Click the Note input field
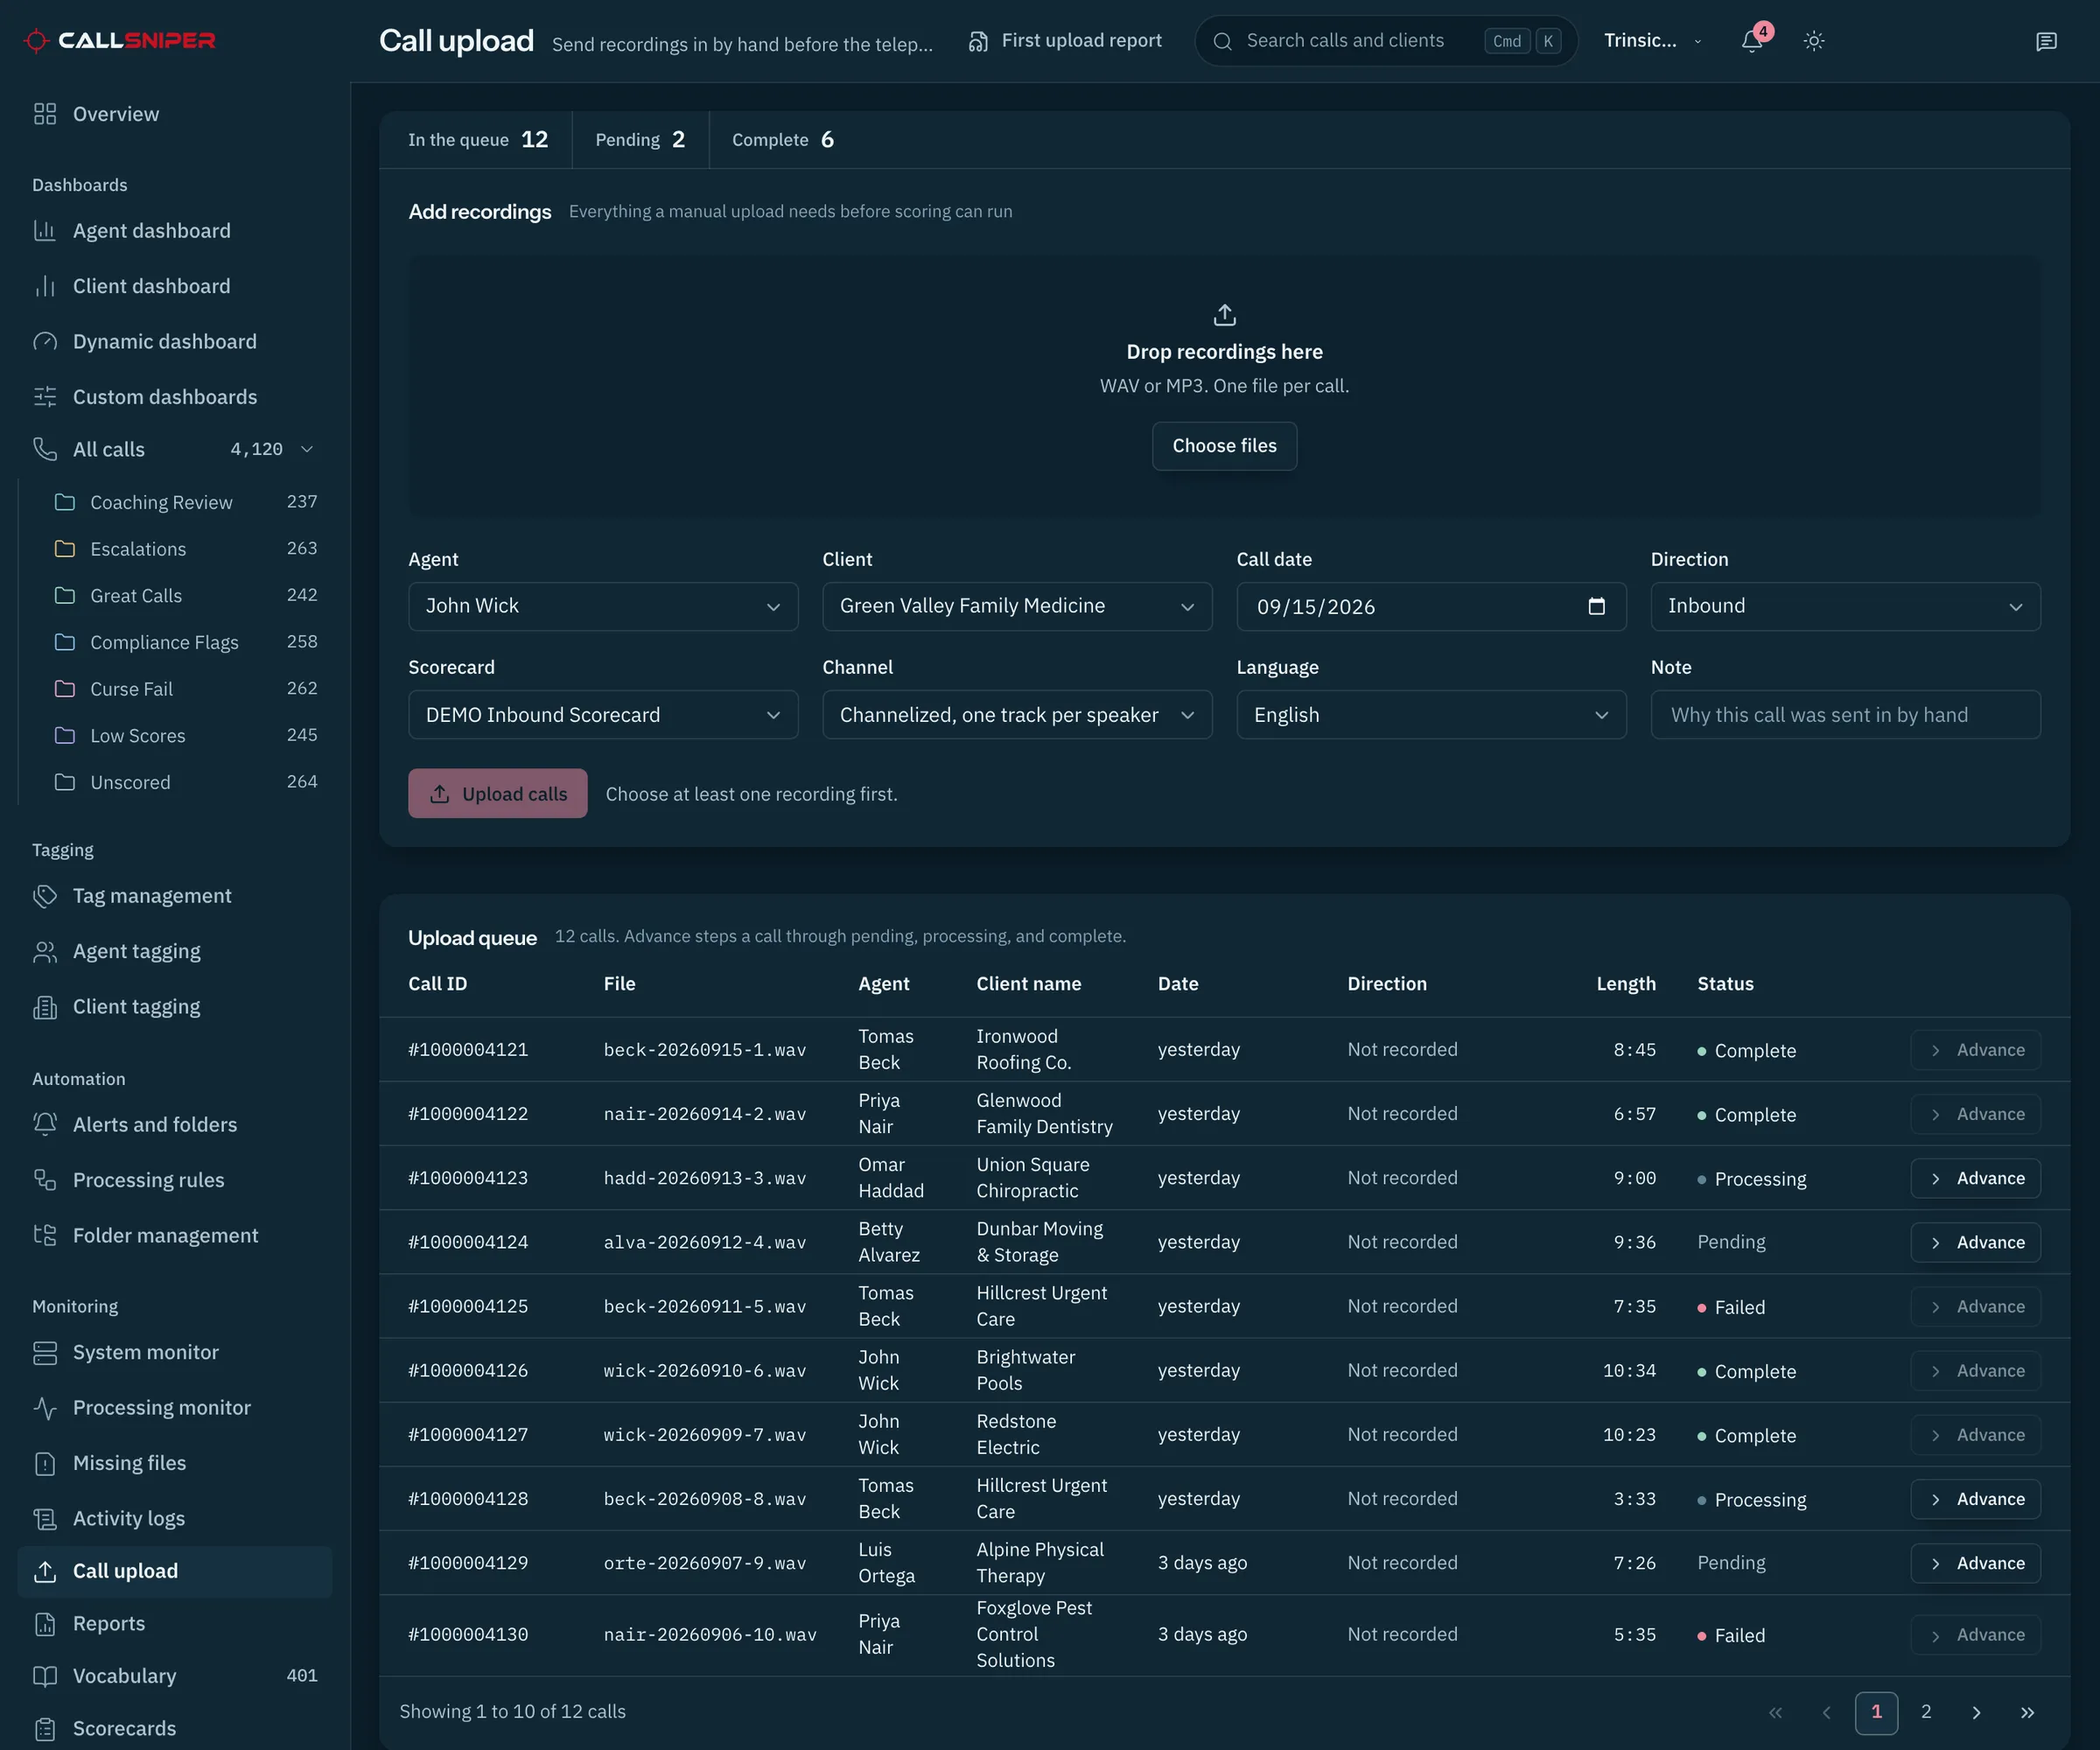Screen dimensions: 2100x1750 1845,715
